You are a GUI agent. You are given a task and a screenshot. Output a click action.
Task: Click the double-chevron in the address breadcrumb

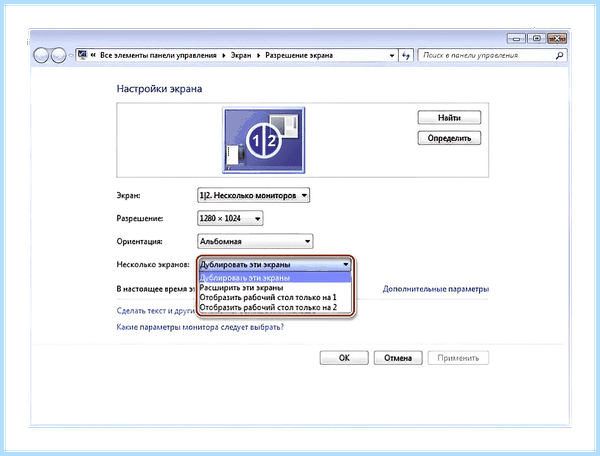(93, 55)
